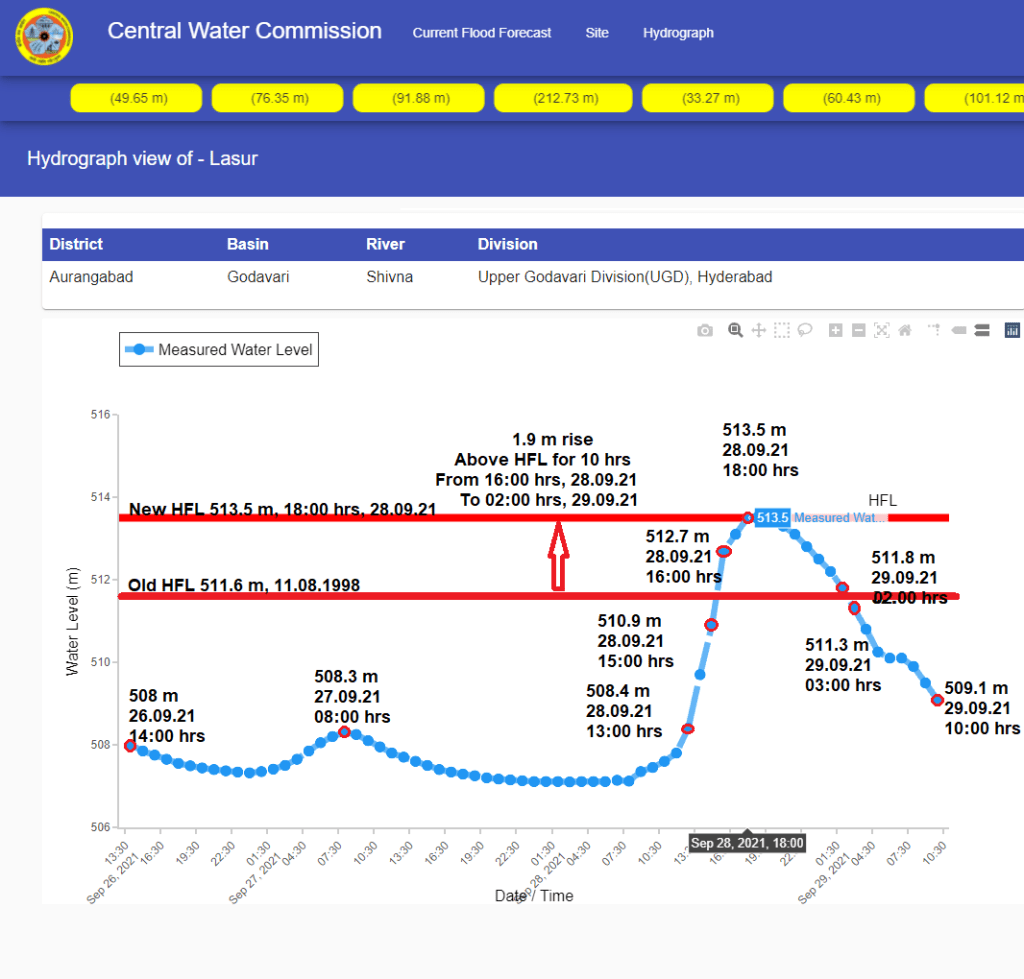
Task: Choose the Box Select tool
Action: (x=782, y=330)
